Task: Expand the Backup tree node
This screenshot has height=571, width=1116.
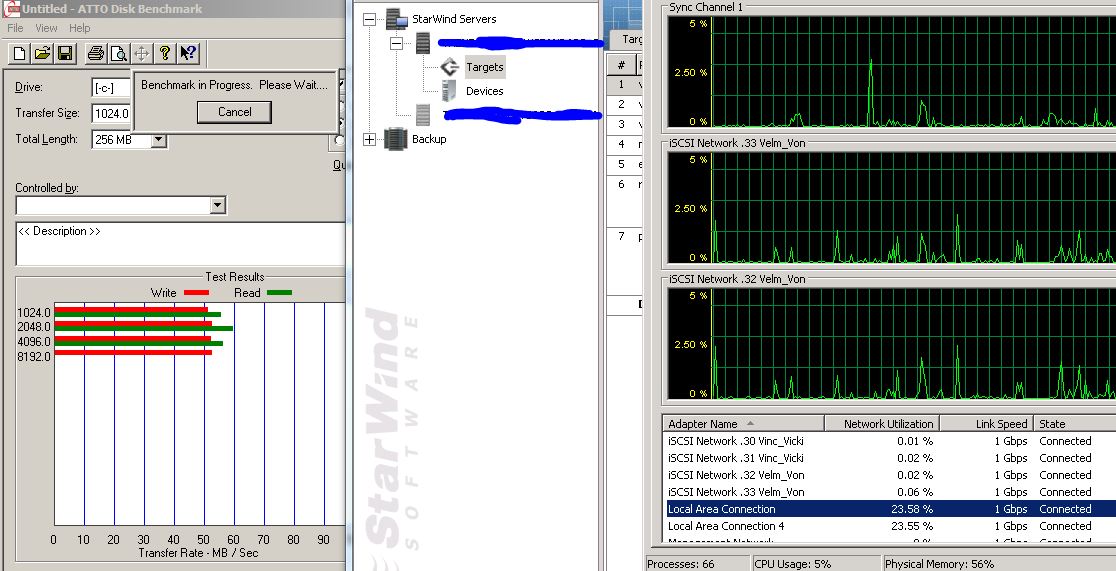Action: click(369, 140)
